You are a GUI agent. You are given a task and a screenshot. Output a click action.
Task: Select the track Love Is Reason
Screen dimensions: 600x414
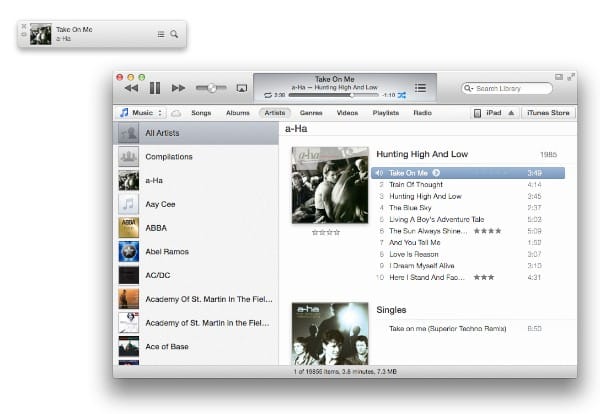click(x=468, y=254)
